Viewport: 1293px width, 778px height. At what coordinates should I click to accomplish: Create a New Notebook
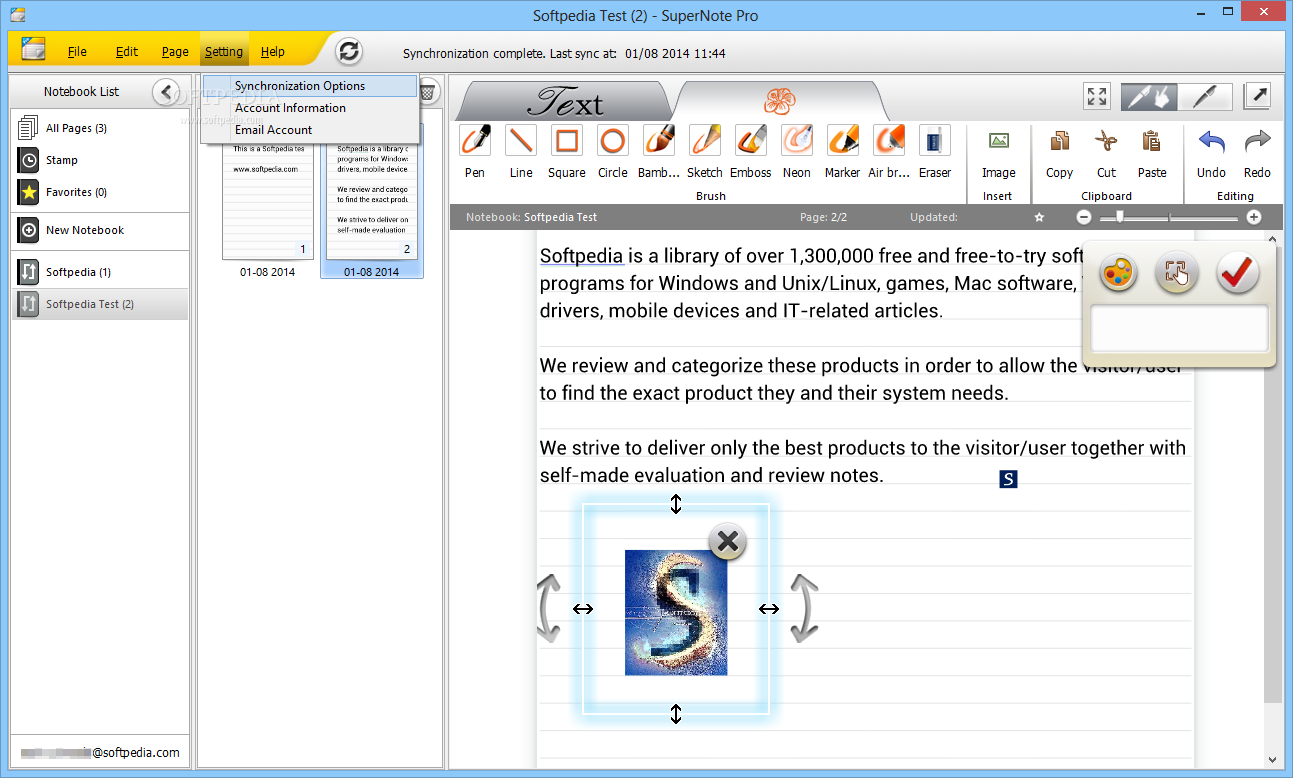tap(99, 230)
